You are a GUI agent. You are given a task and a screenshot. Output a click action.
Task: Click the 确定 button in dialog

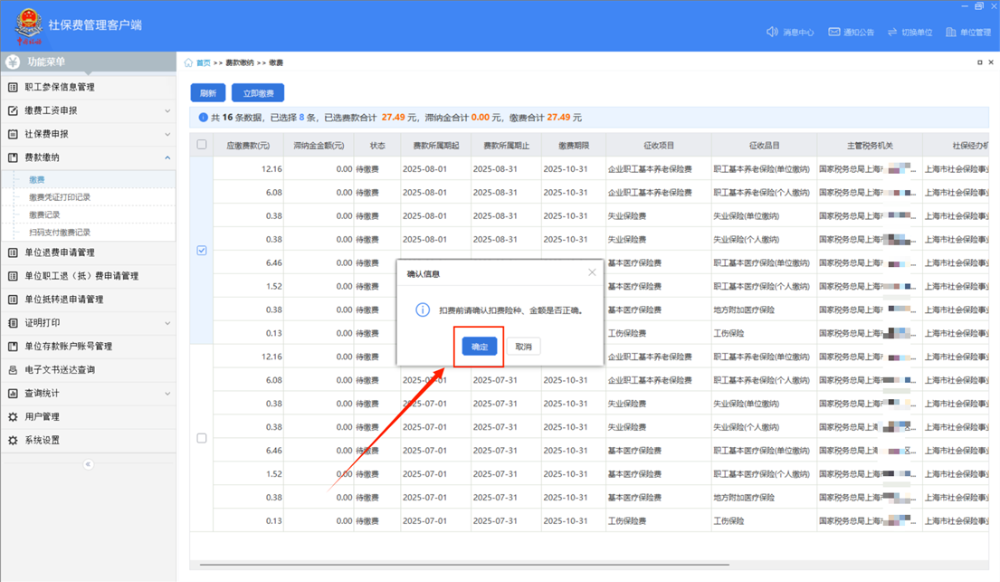tap(479, 346)
